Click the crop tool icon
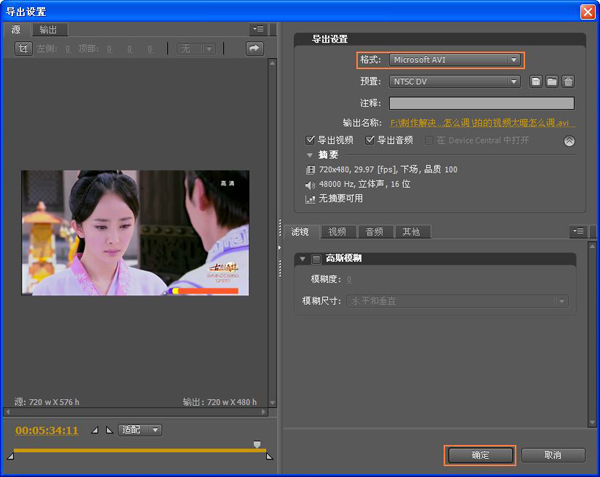Image resolution: width=600 pixels, height=477 pixels. [23, 49]
